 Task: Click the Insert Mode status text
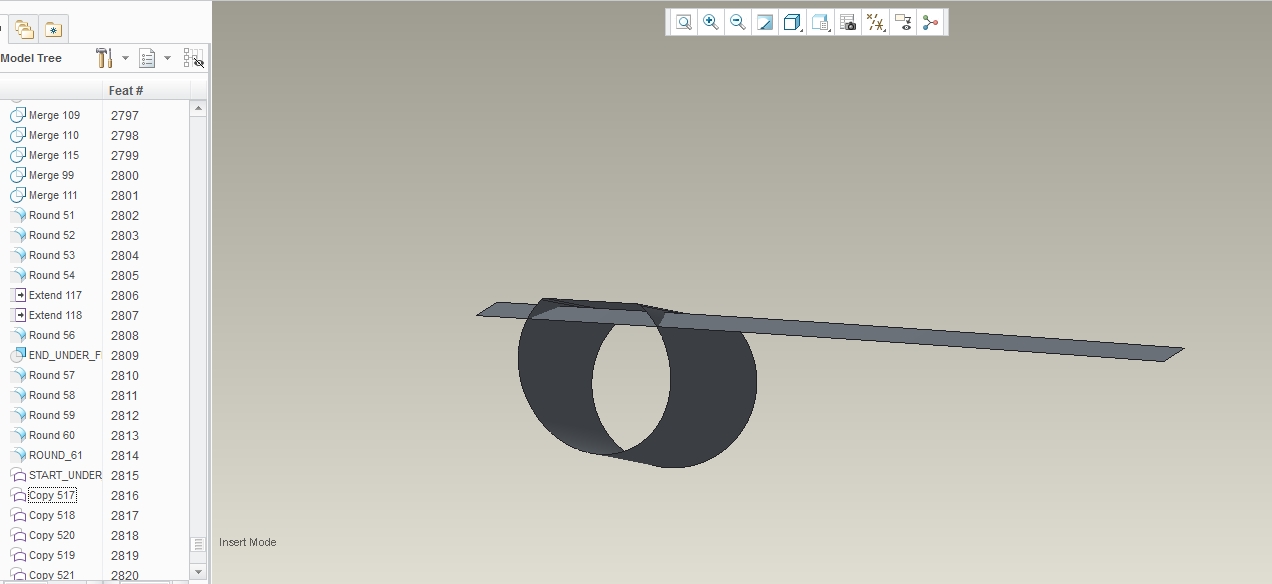[x=248, y=542]
